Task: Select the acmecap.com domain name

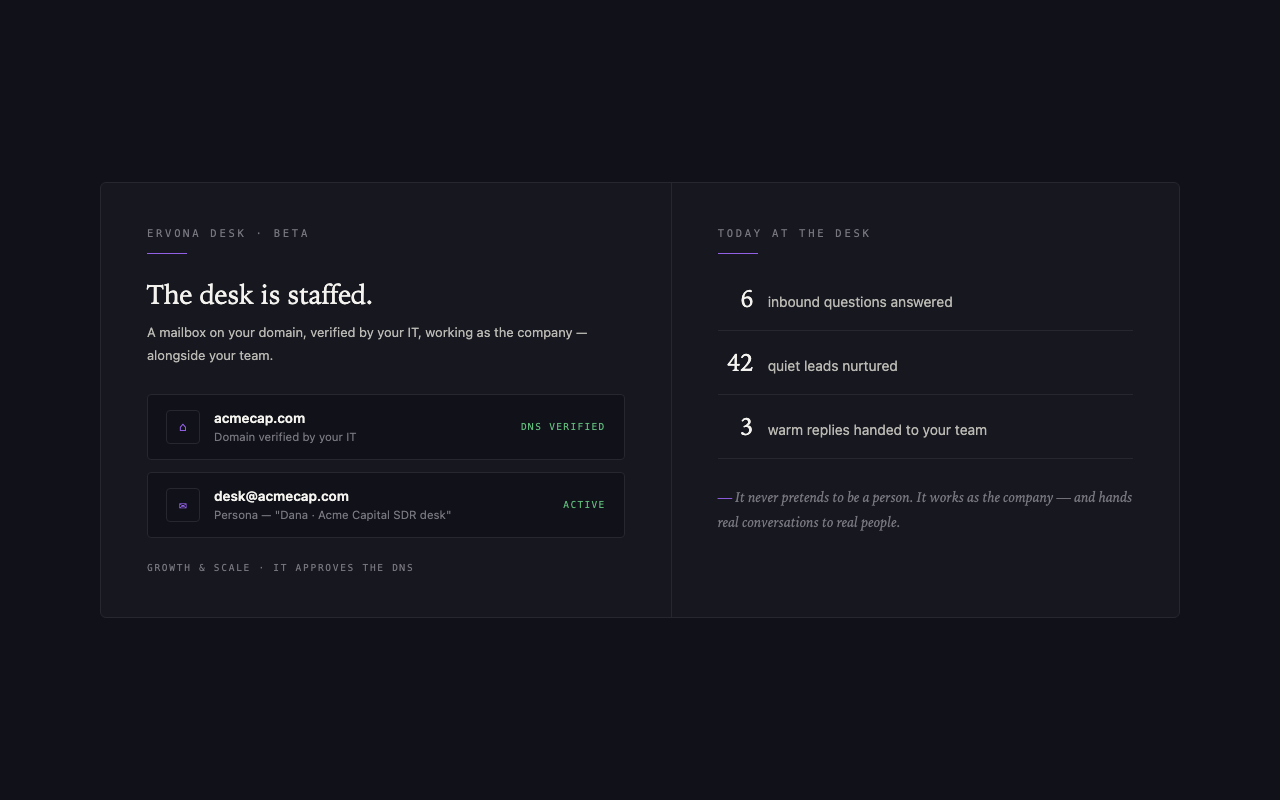Action: [259, 418]
